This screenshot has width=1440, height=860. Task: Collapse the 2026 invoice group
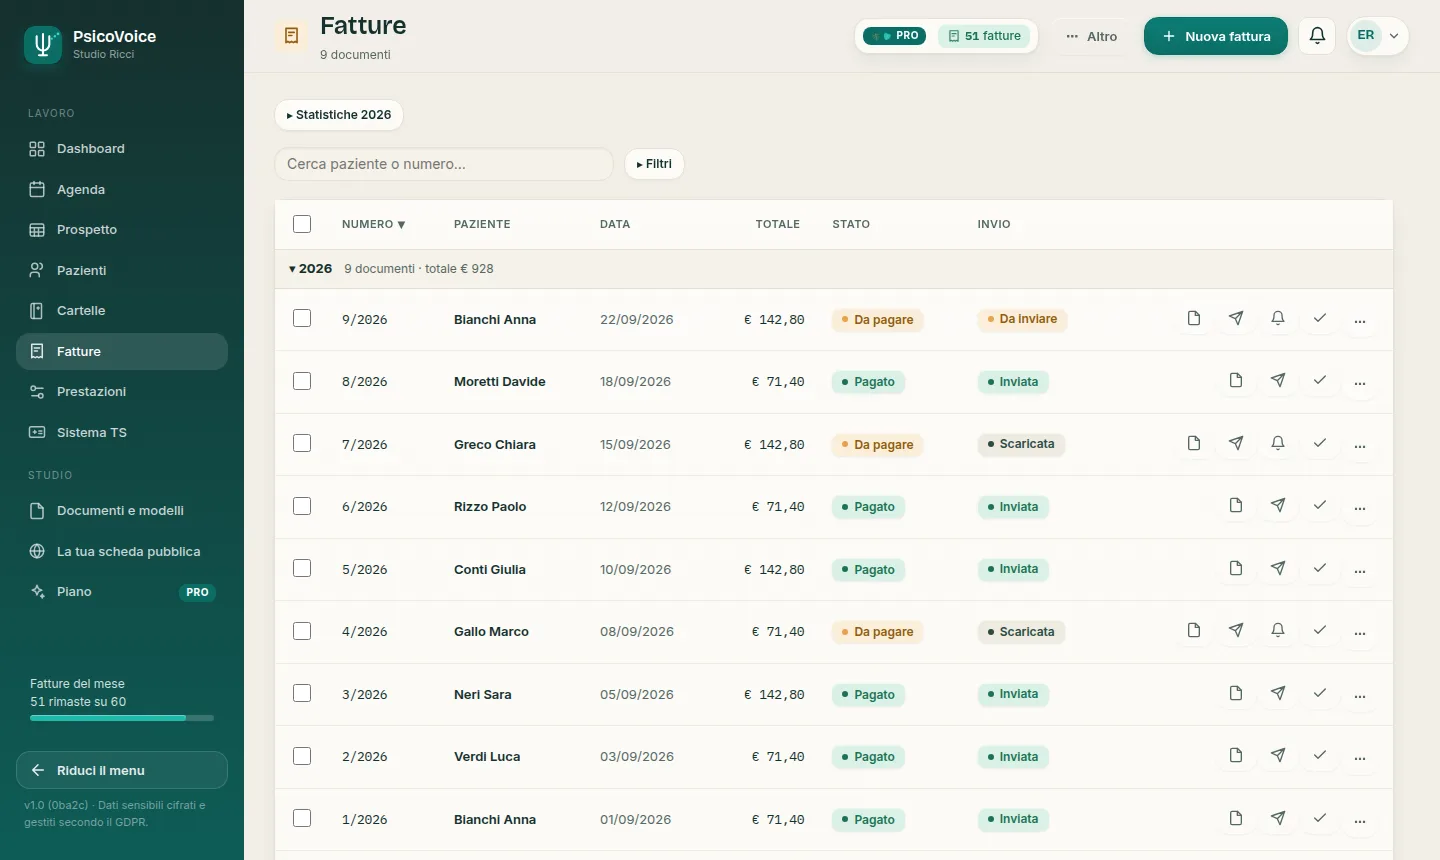click(x=310, y=269)
